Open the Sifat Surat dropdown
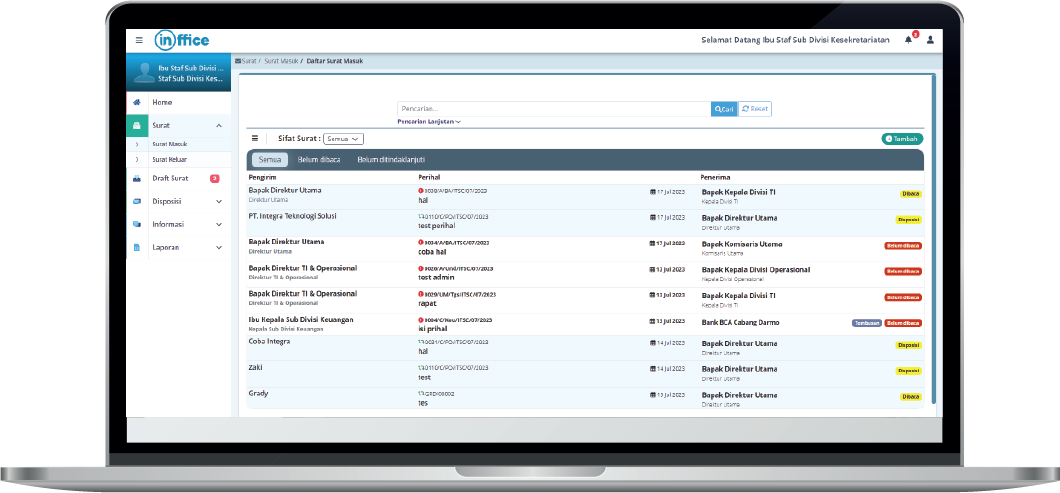 (343, 139)
